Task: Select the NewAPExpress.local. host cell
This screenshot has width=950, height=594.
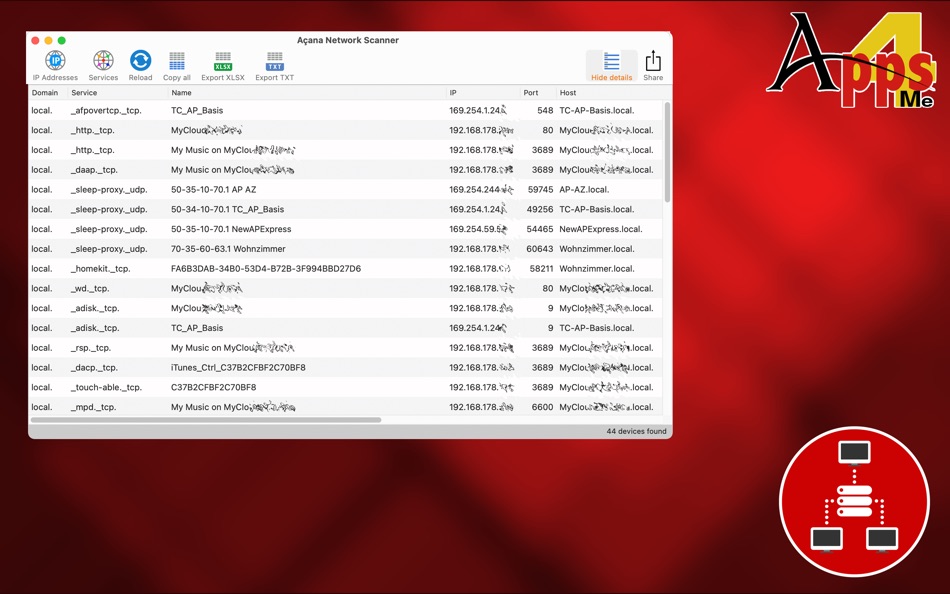Action: click(600, 229)
